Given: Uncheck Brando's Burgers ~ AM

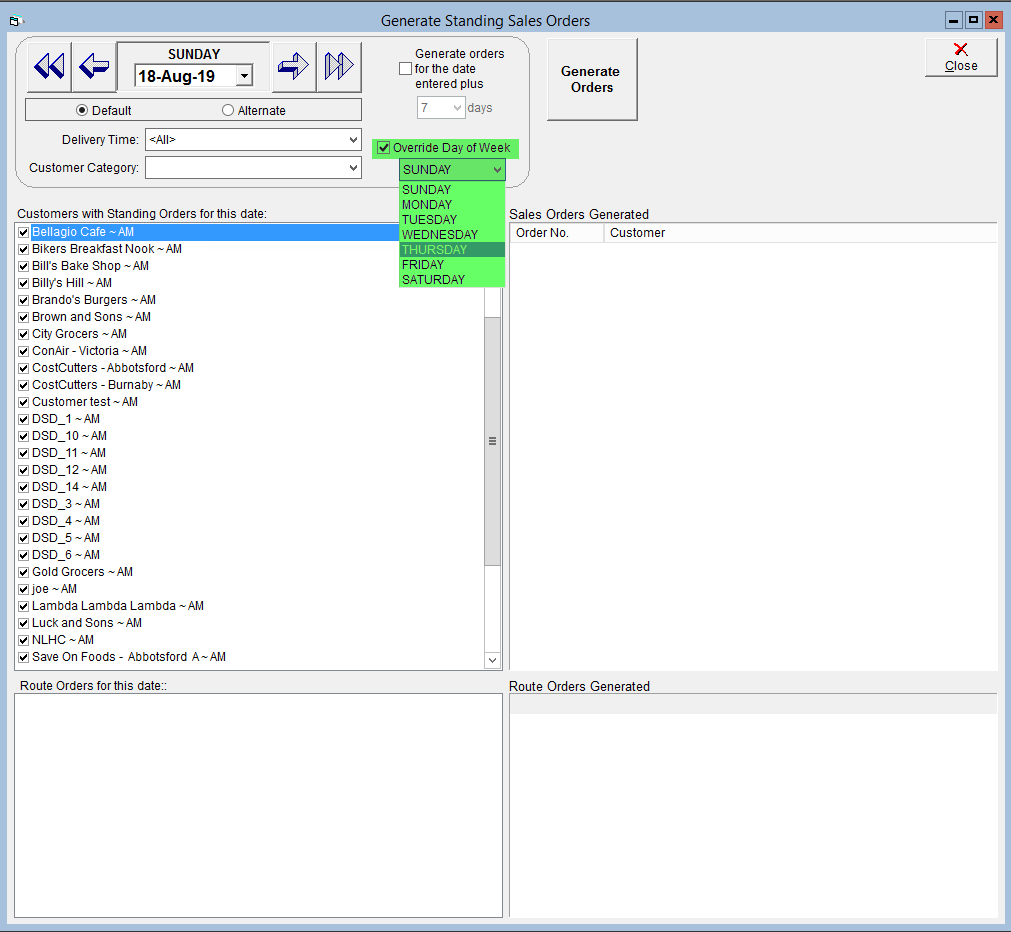Looking at the screenshot, I should pos(24,300).
